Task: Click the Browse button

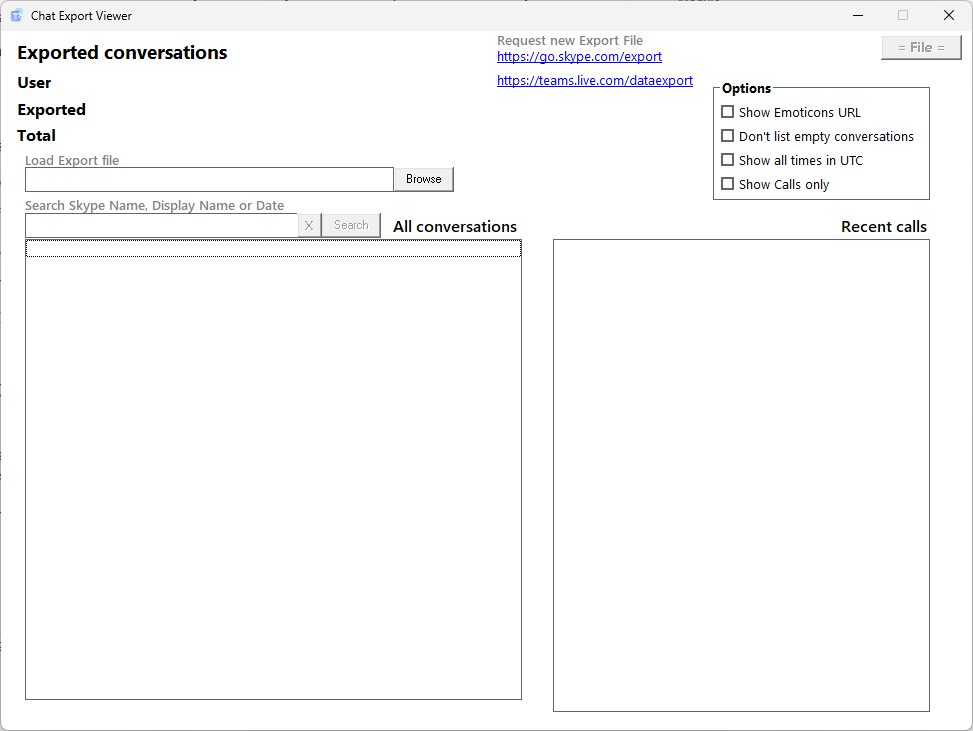Action: (x=424, y=179)
